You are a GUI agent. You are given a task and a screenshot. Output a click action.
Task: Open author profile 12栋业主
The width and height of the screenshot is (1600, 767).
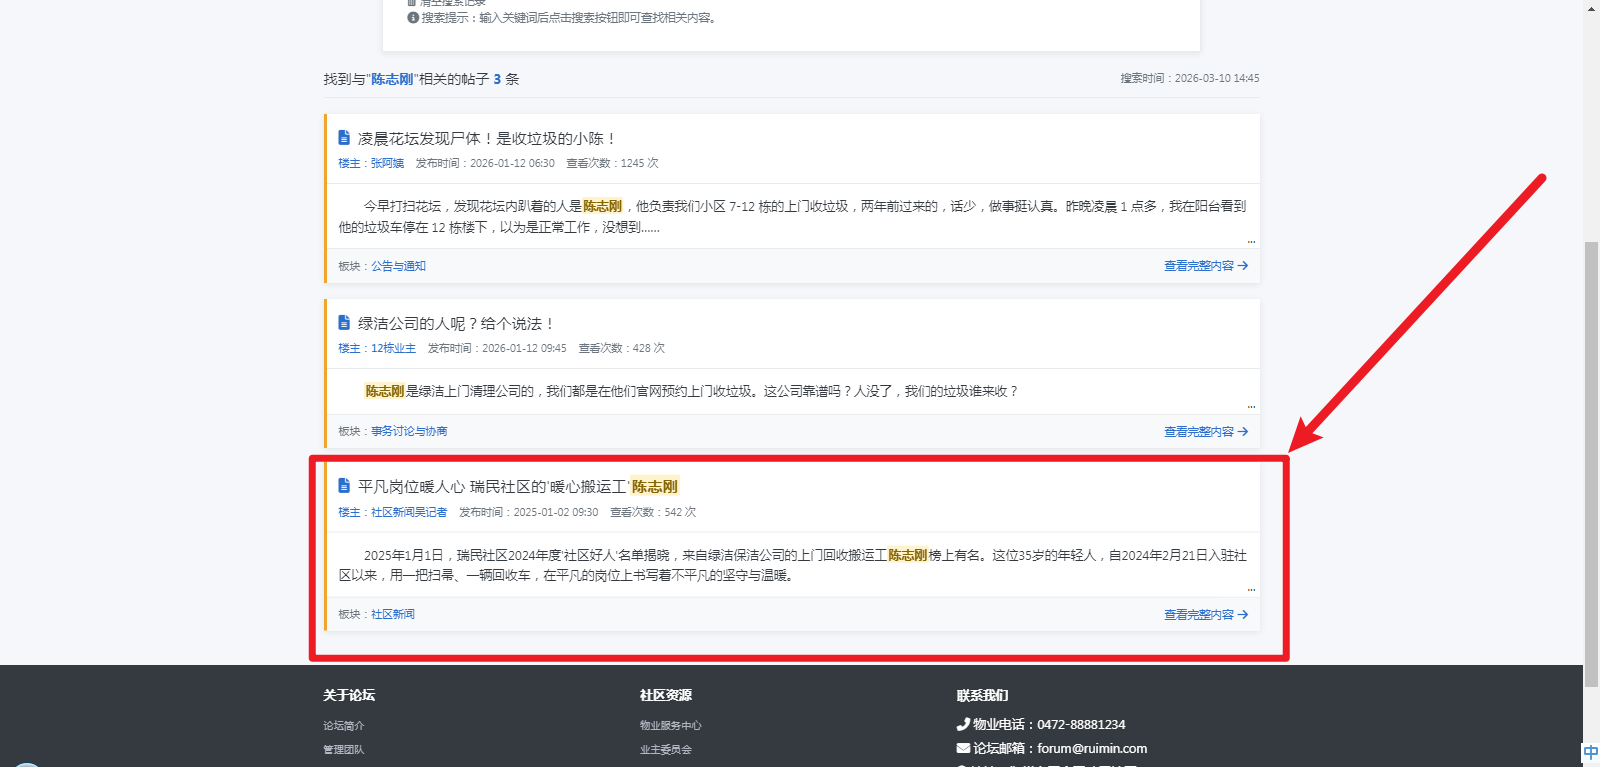coord(393,348)
